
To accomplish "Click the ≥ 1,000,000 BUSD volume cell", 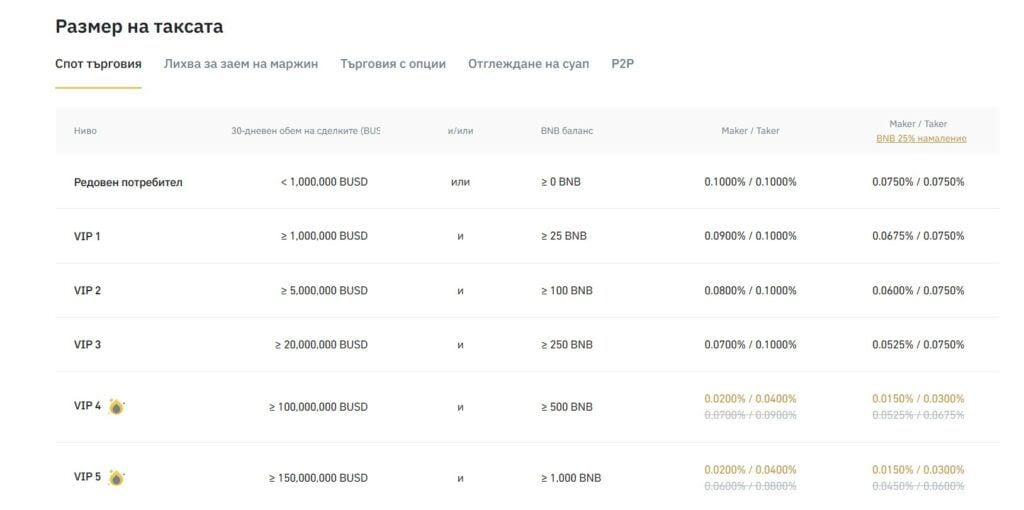I will coord(324,236).
